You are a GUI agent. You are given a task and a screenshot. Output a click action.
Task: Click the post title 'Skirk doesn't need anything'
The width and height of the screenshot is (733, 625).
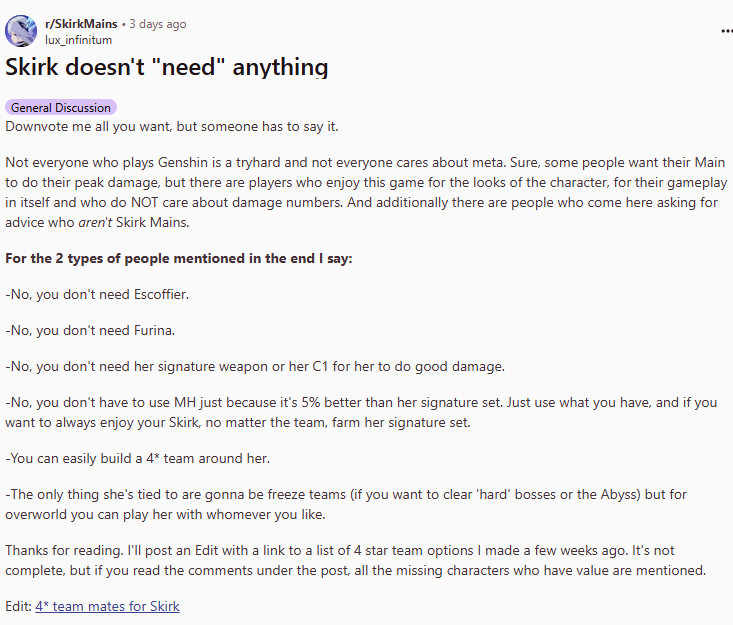point(166,67)
